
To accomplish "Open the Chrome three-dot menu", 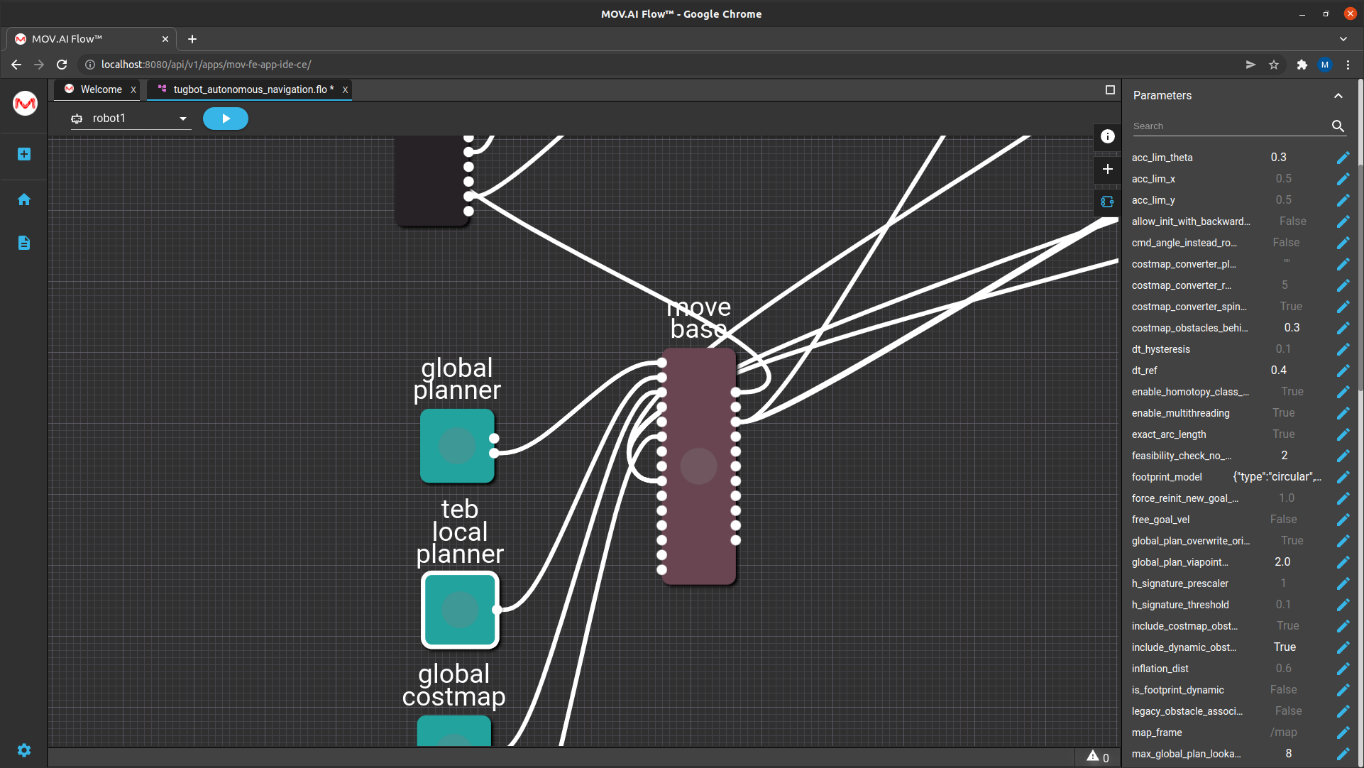I will tap(1349, 64).
